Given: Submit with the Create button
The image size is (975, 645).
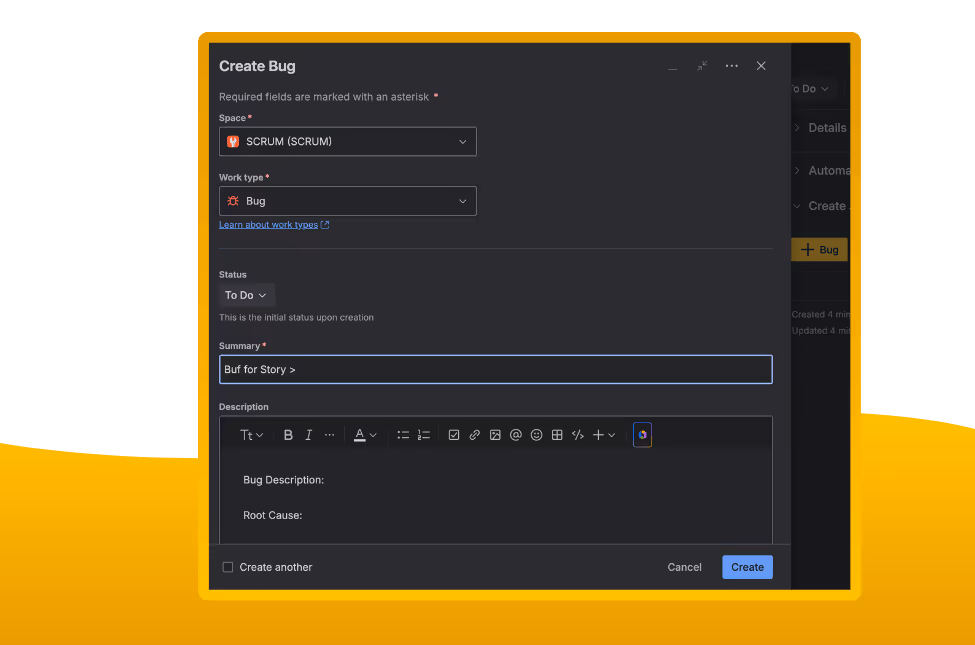Looking at the screenshot, I should click(747, 567).
